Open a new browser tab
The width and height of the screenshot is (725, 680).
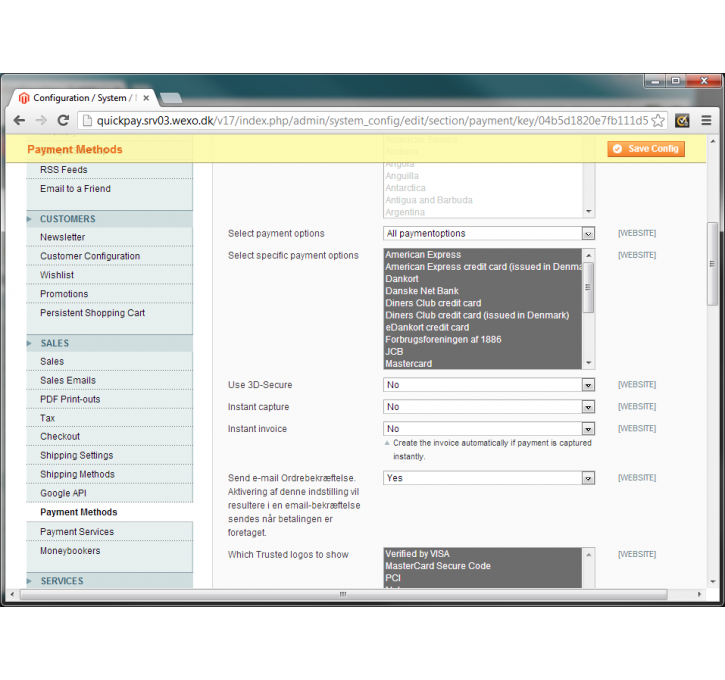171,98
